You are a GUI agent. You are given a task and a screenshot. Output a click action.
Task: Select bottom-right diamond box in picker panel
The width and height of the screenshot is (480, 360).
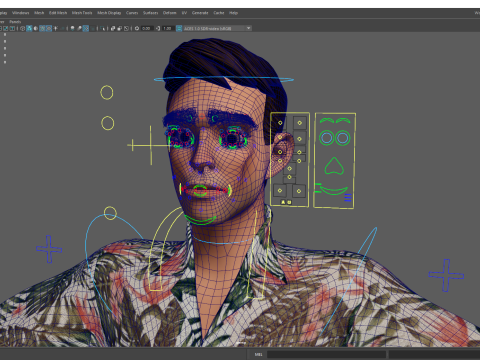click(299, 191)
